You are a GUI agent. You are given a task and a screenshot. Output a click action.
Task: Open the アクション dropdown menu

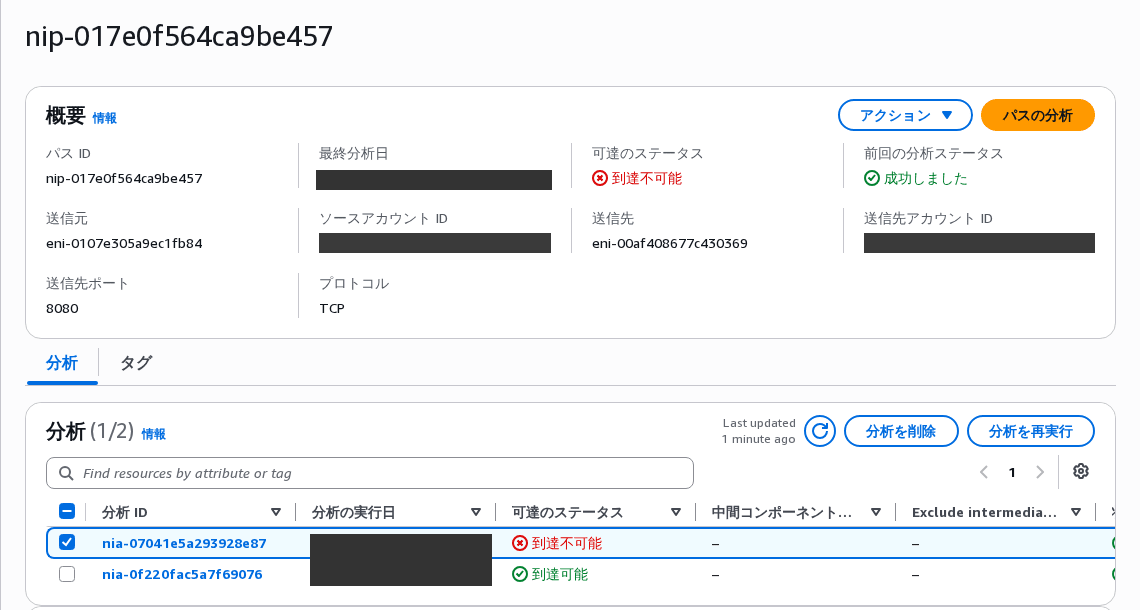tap(905, 116)
